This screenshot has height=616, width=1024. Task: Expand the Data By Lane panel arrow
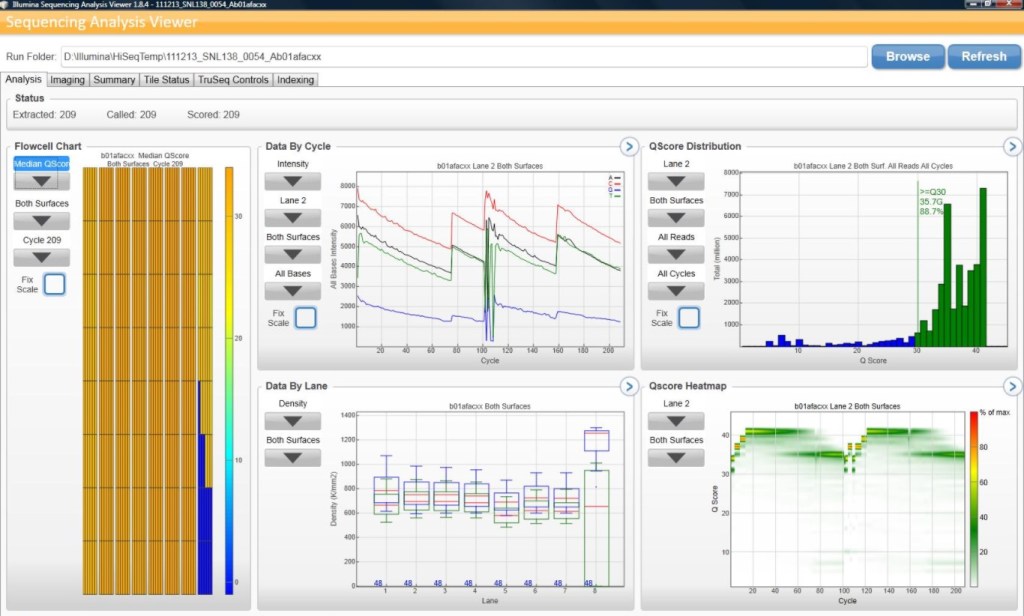tap(629, 386)
